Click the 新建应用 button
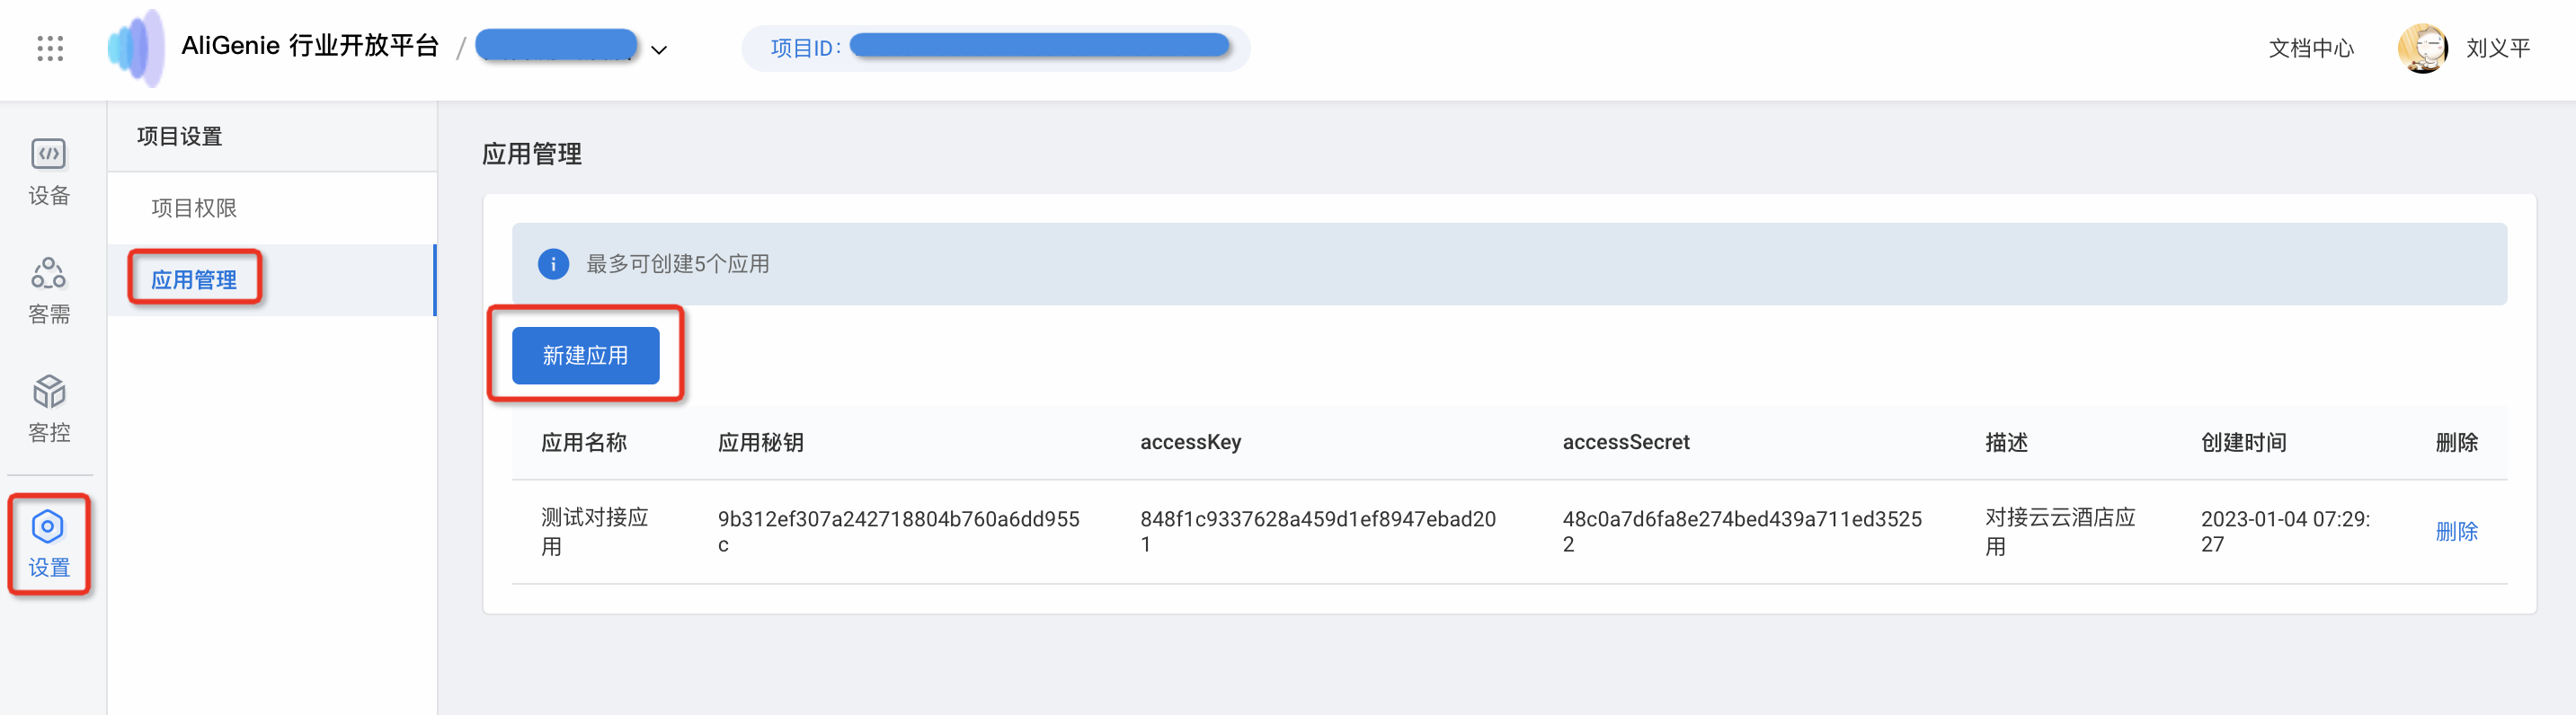 (586, 355)
